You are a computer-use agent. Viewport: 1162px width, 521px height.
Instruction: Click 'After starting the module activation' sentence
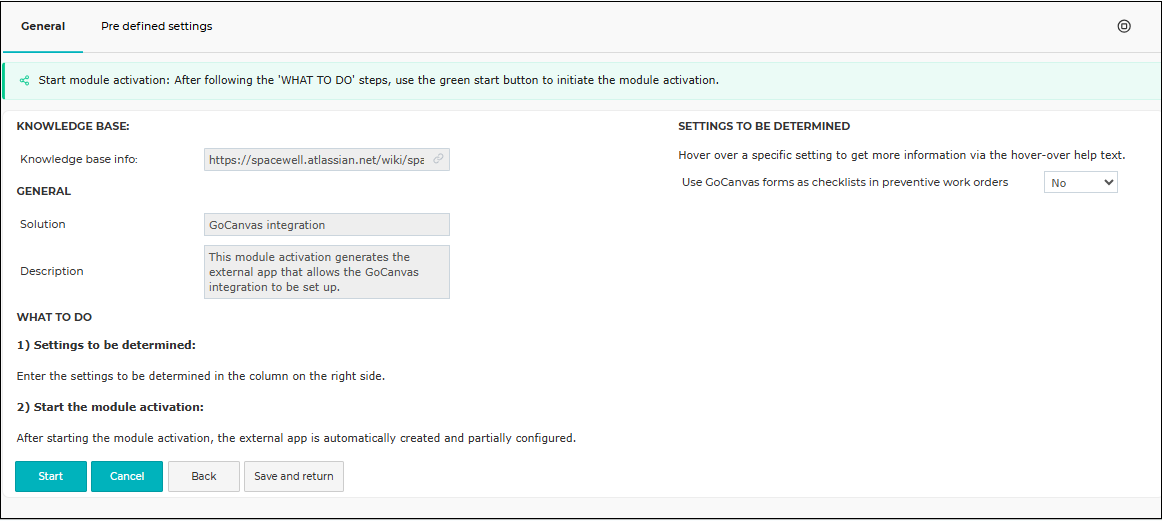296,438
